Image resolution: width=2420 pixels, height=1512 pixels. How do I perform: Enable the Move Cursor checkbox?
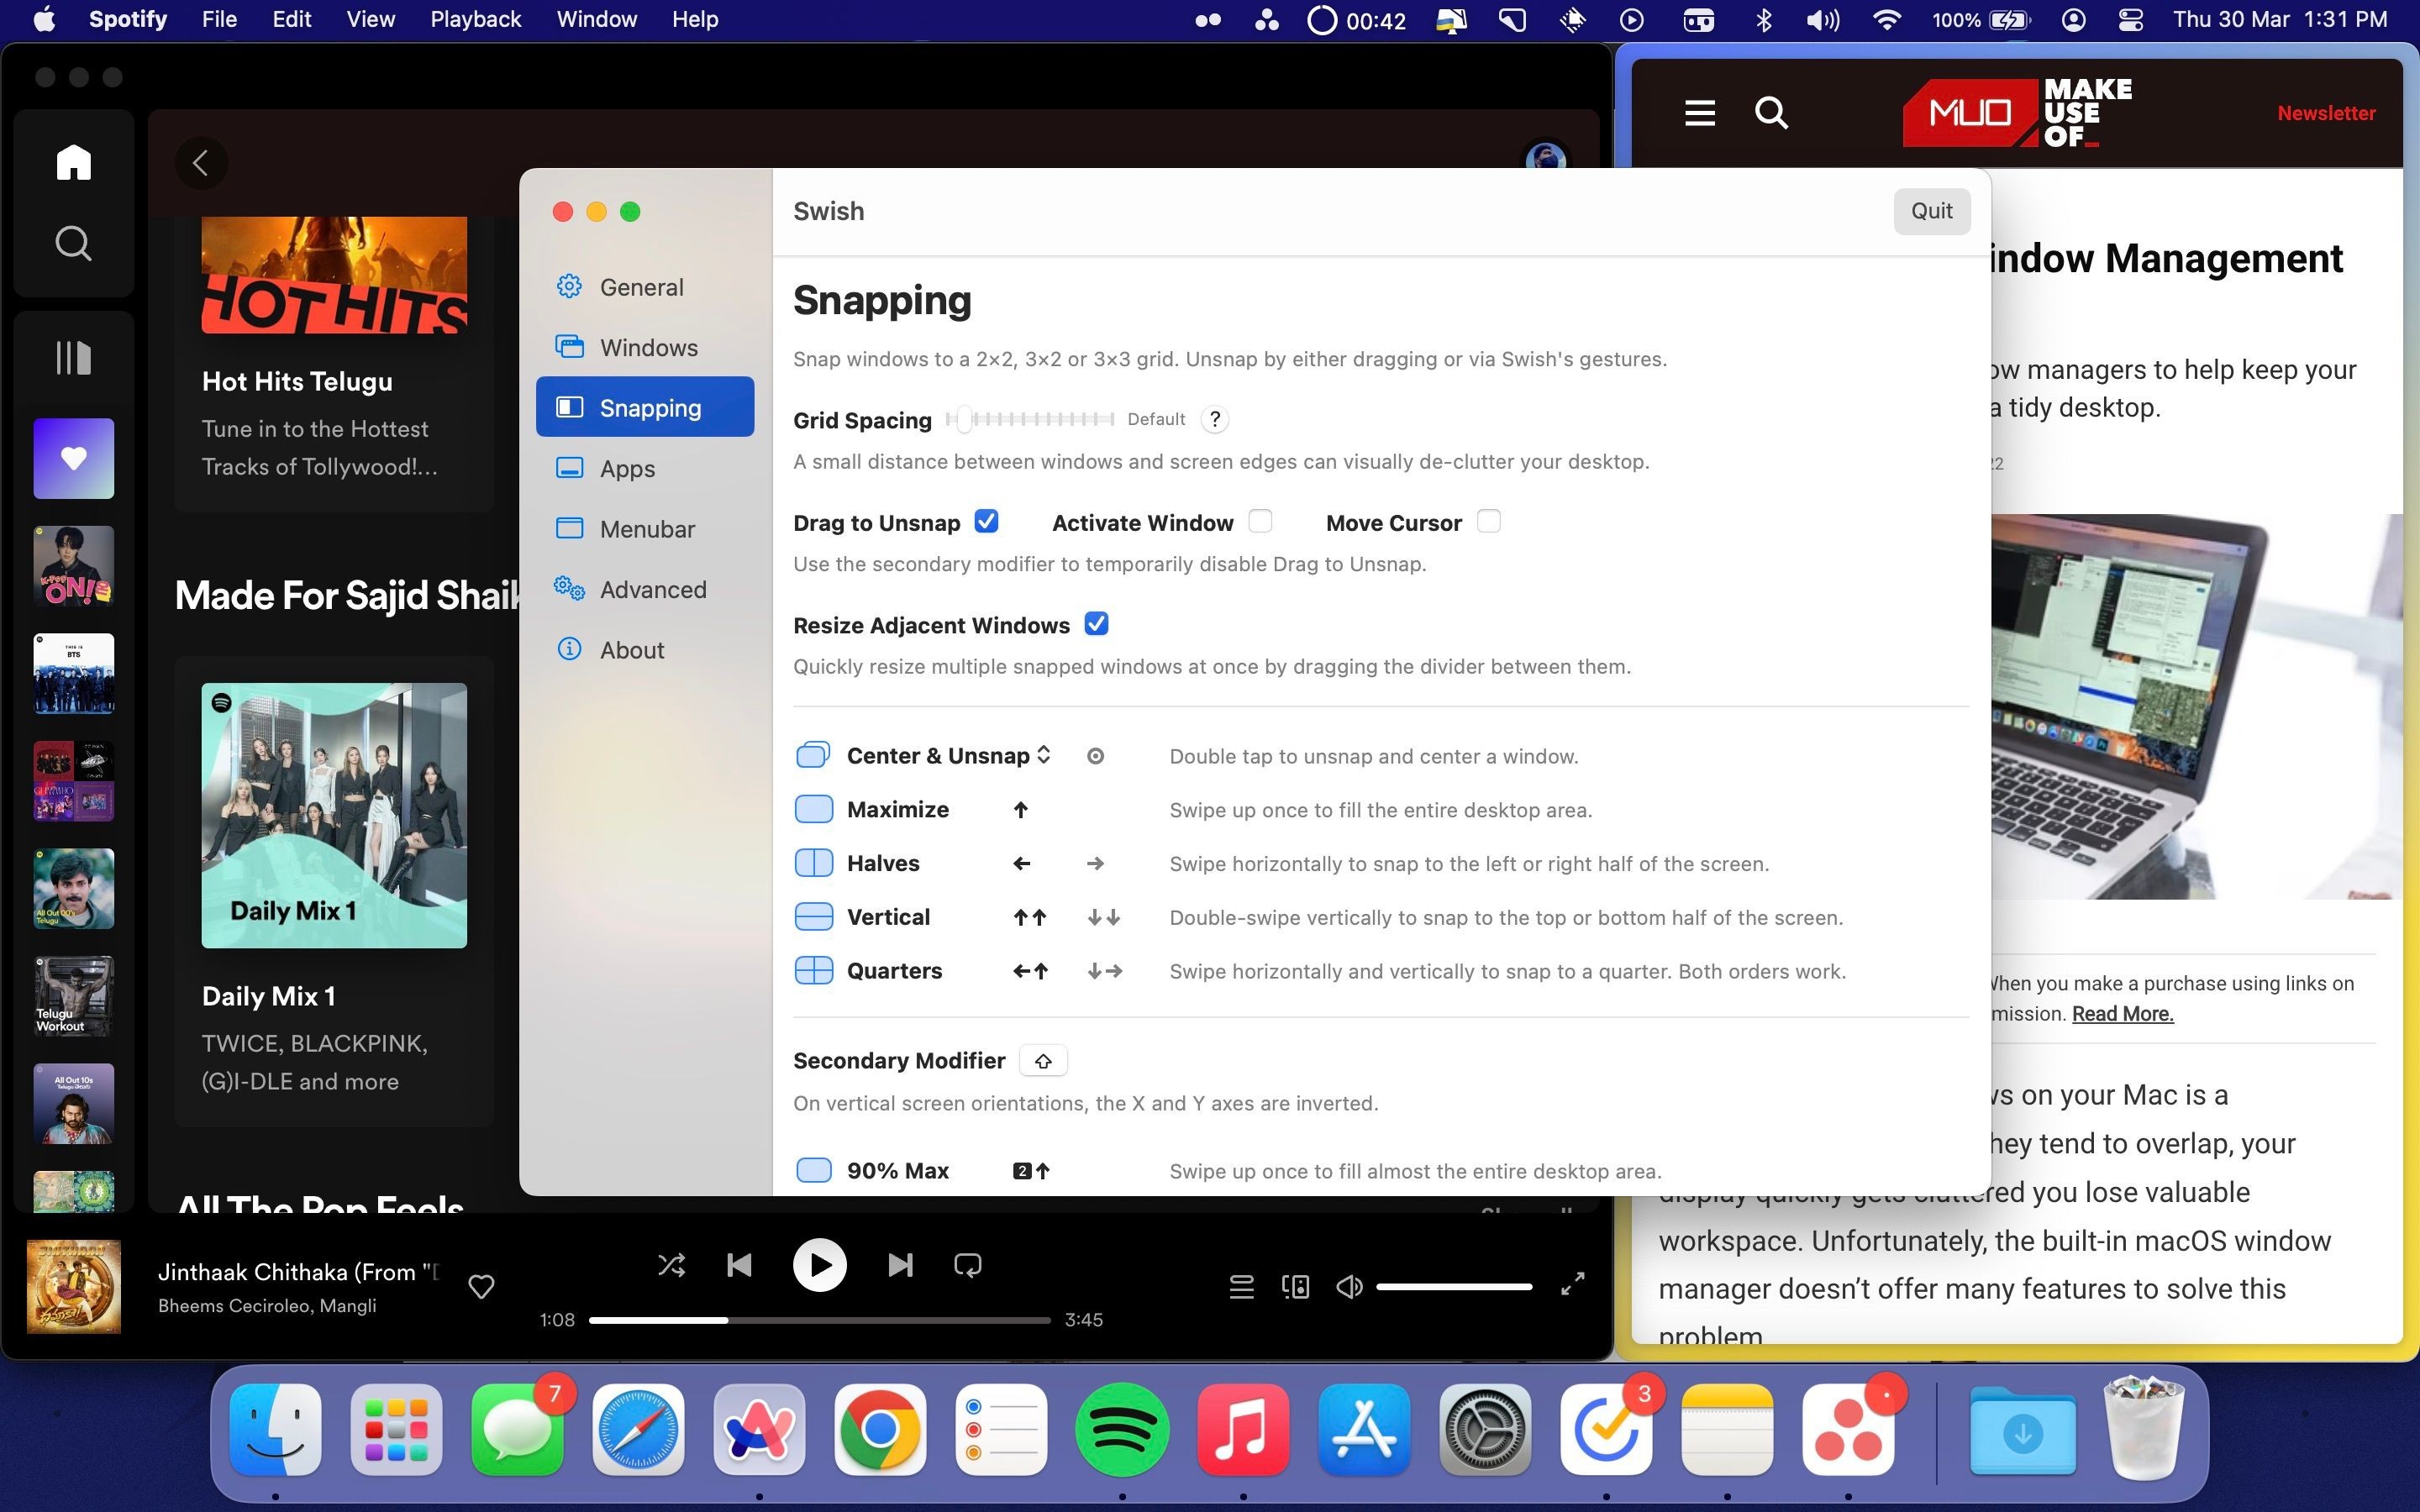[x=1488, y=521]
